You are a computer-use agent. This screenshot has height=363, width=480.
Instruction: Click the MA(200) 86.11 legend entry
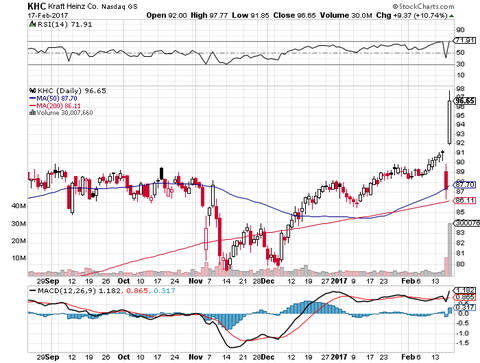(58, 106)
